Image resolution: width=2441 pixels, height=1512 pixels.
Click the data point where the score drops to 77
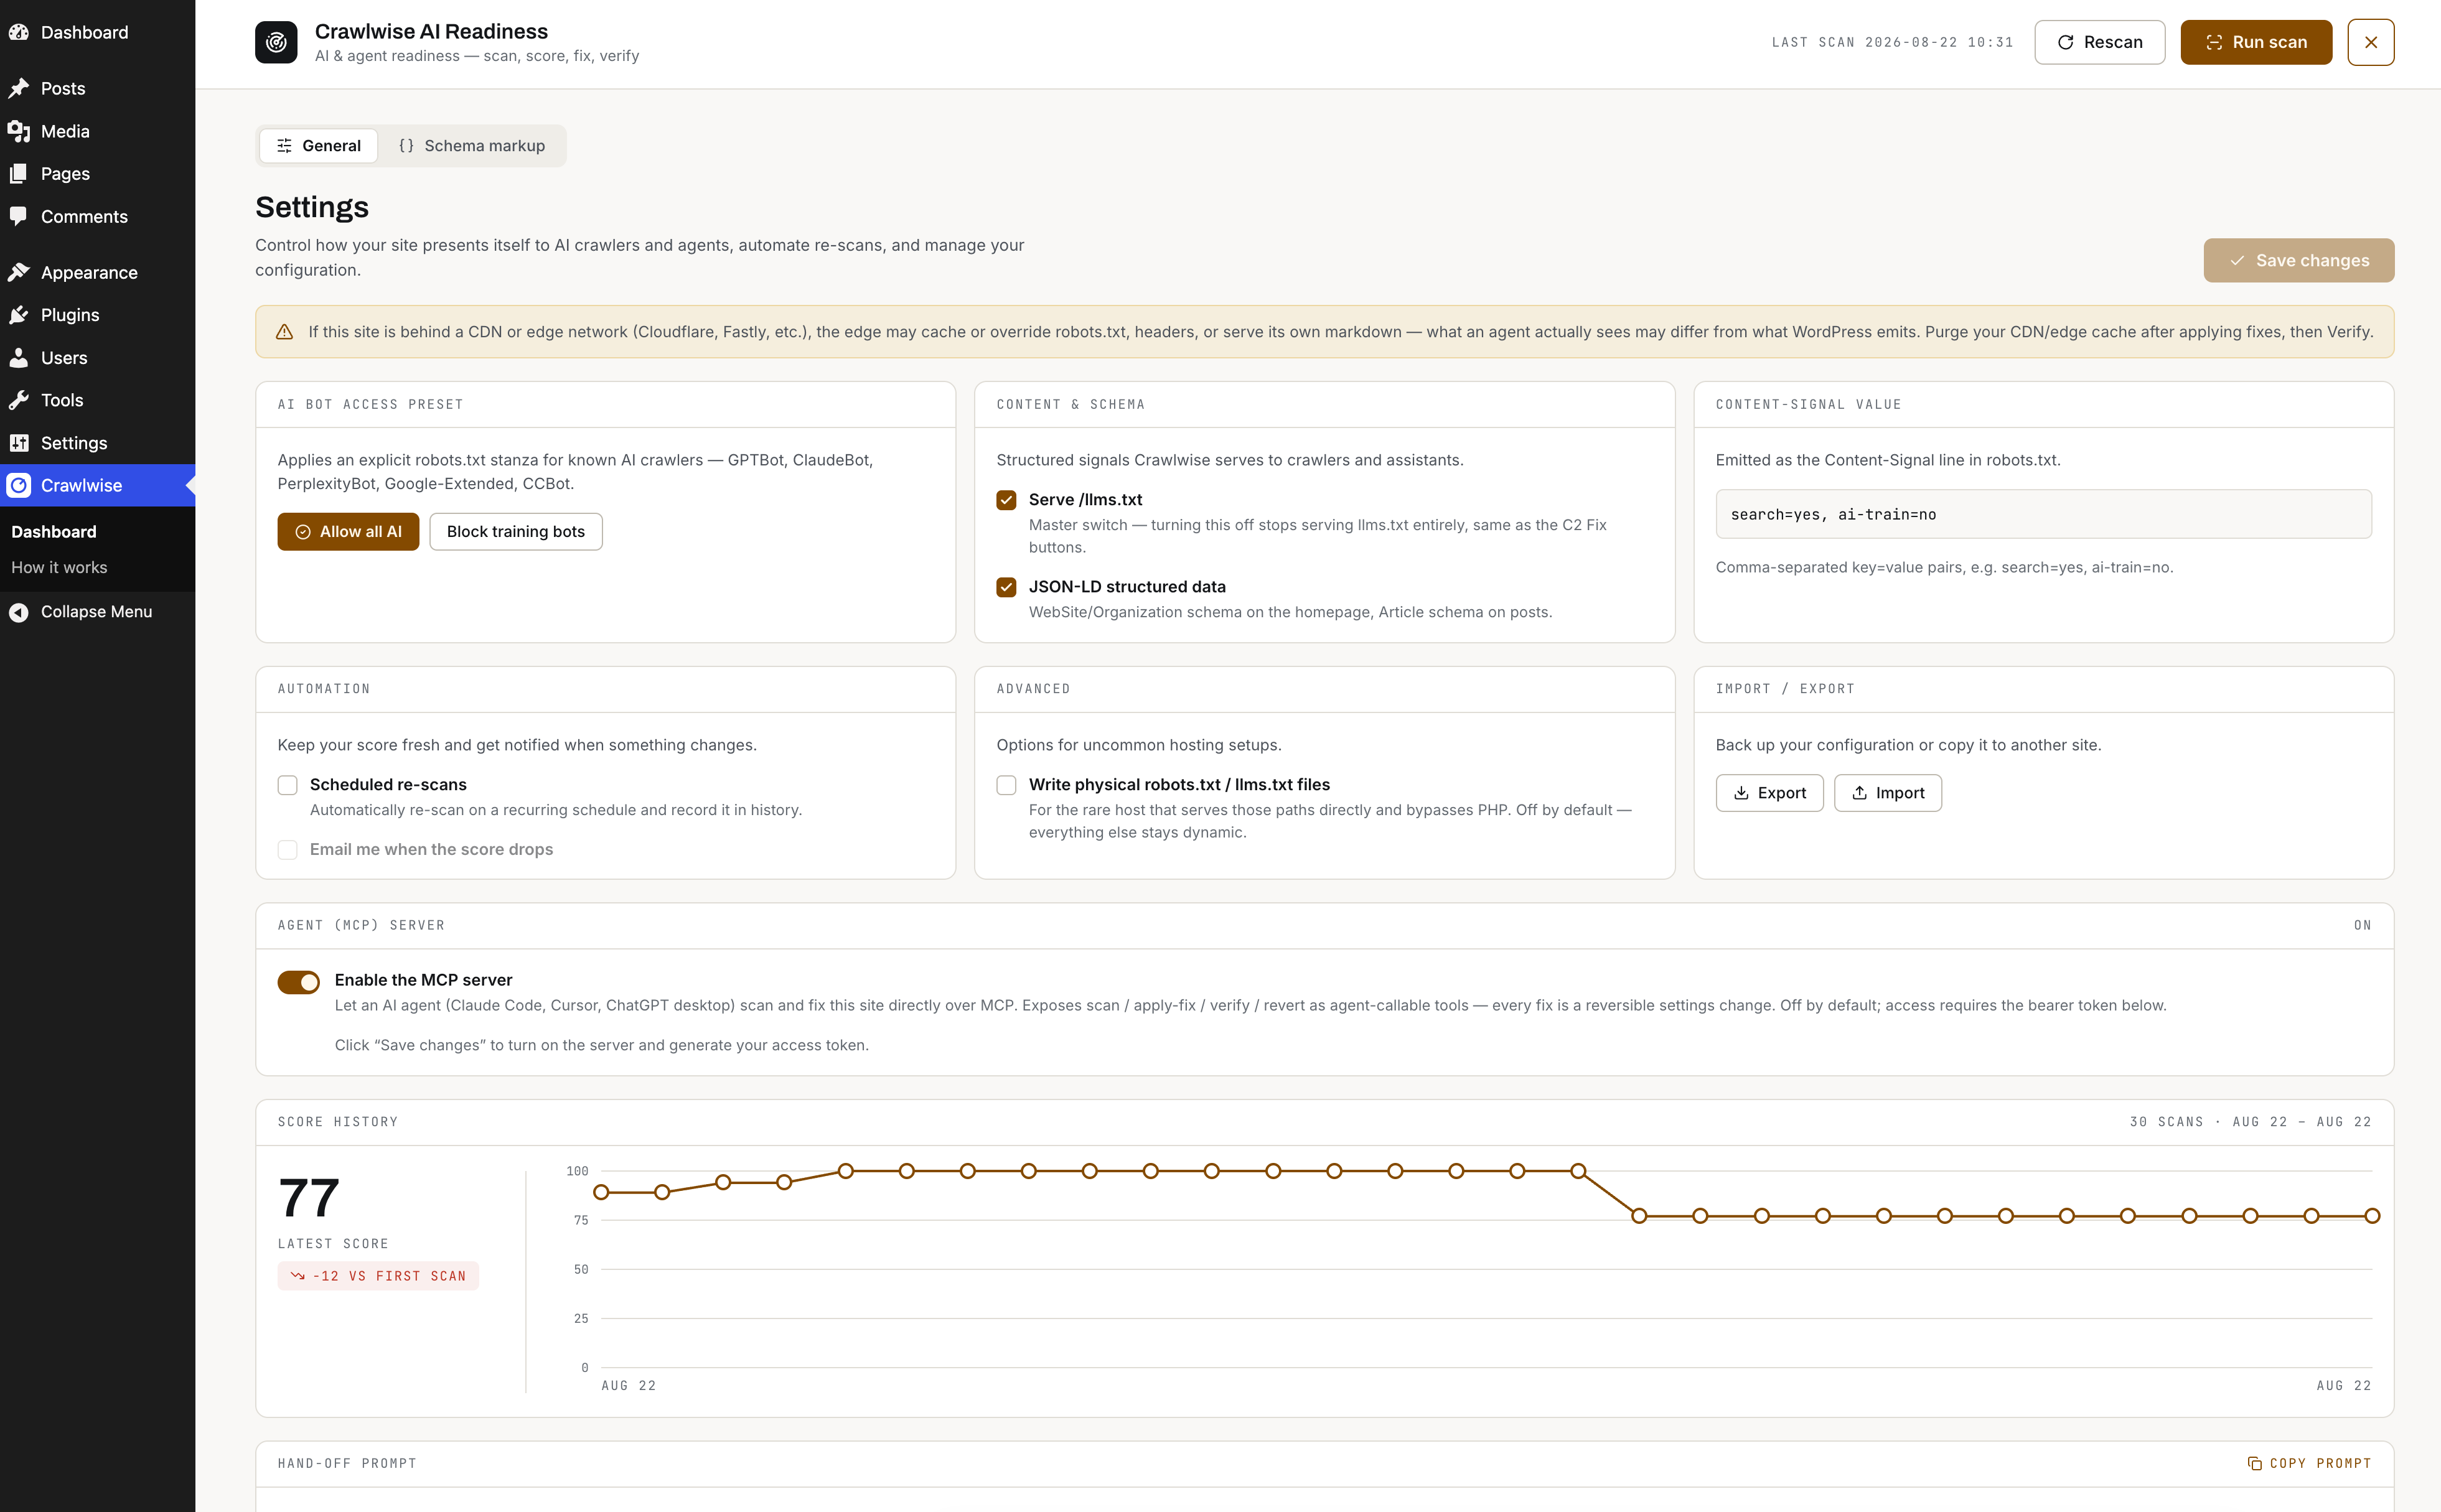[1639, 1216]
